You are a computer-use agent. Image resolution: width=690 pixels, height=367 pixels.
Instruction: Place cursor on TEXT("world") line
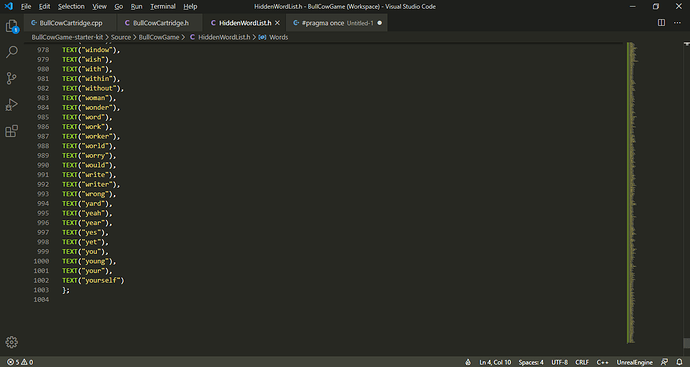pyautogui.click(x=89, y=146)
